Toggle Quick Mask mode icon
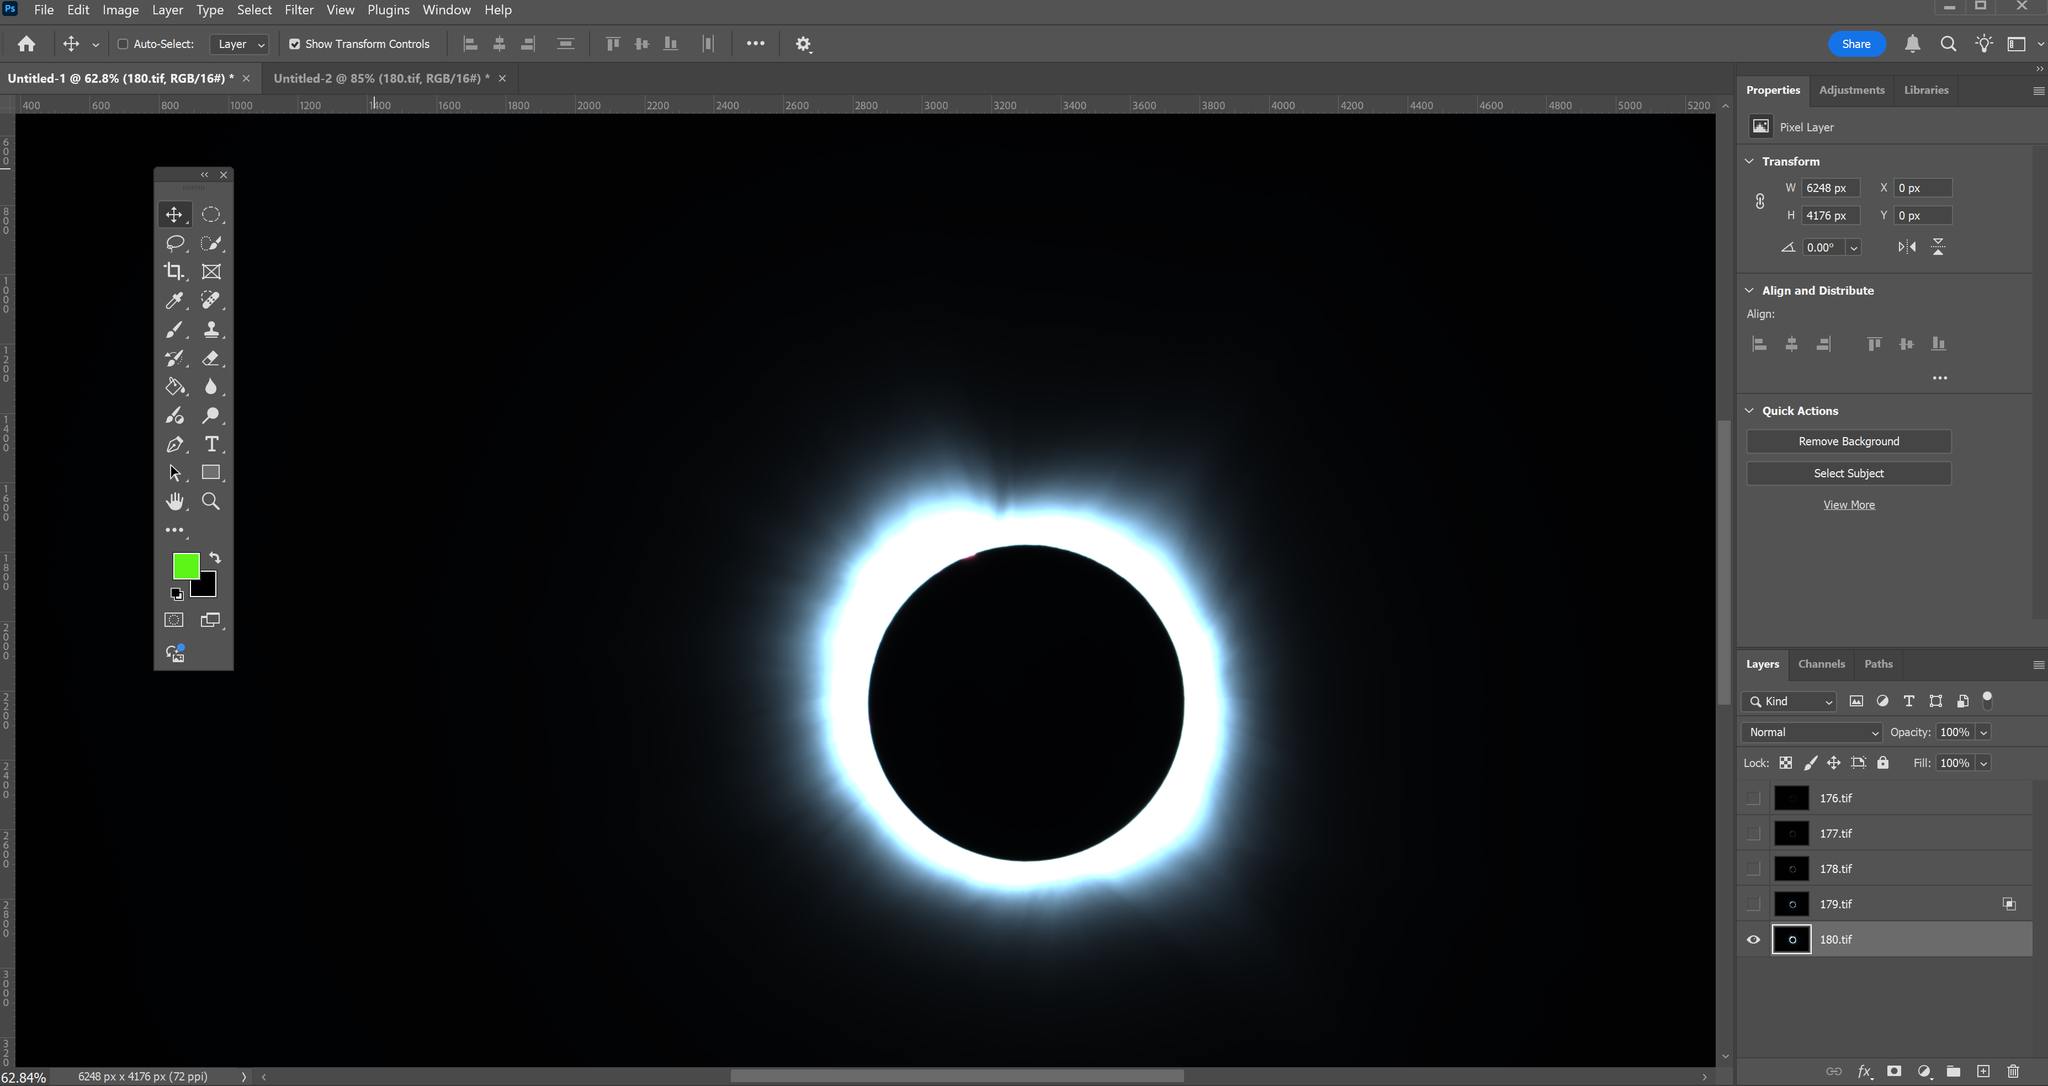This screenshot has width=2048, height=1086. click(x=174, y=620)
